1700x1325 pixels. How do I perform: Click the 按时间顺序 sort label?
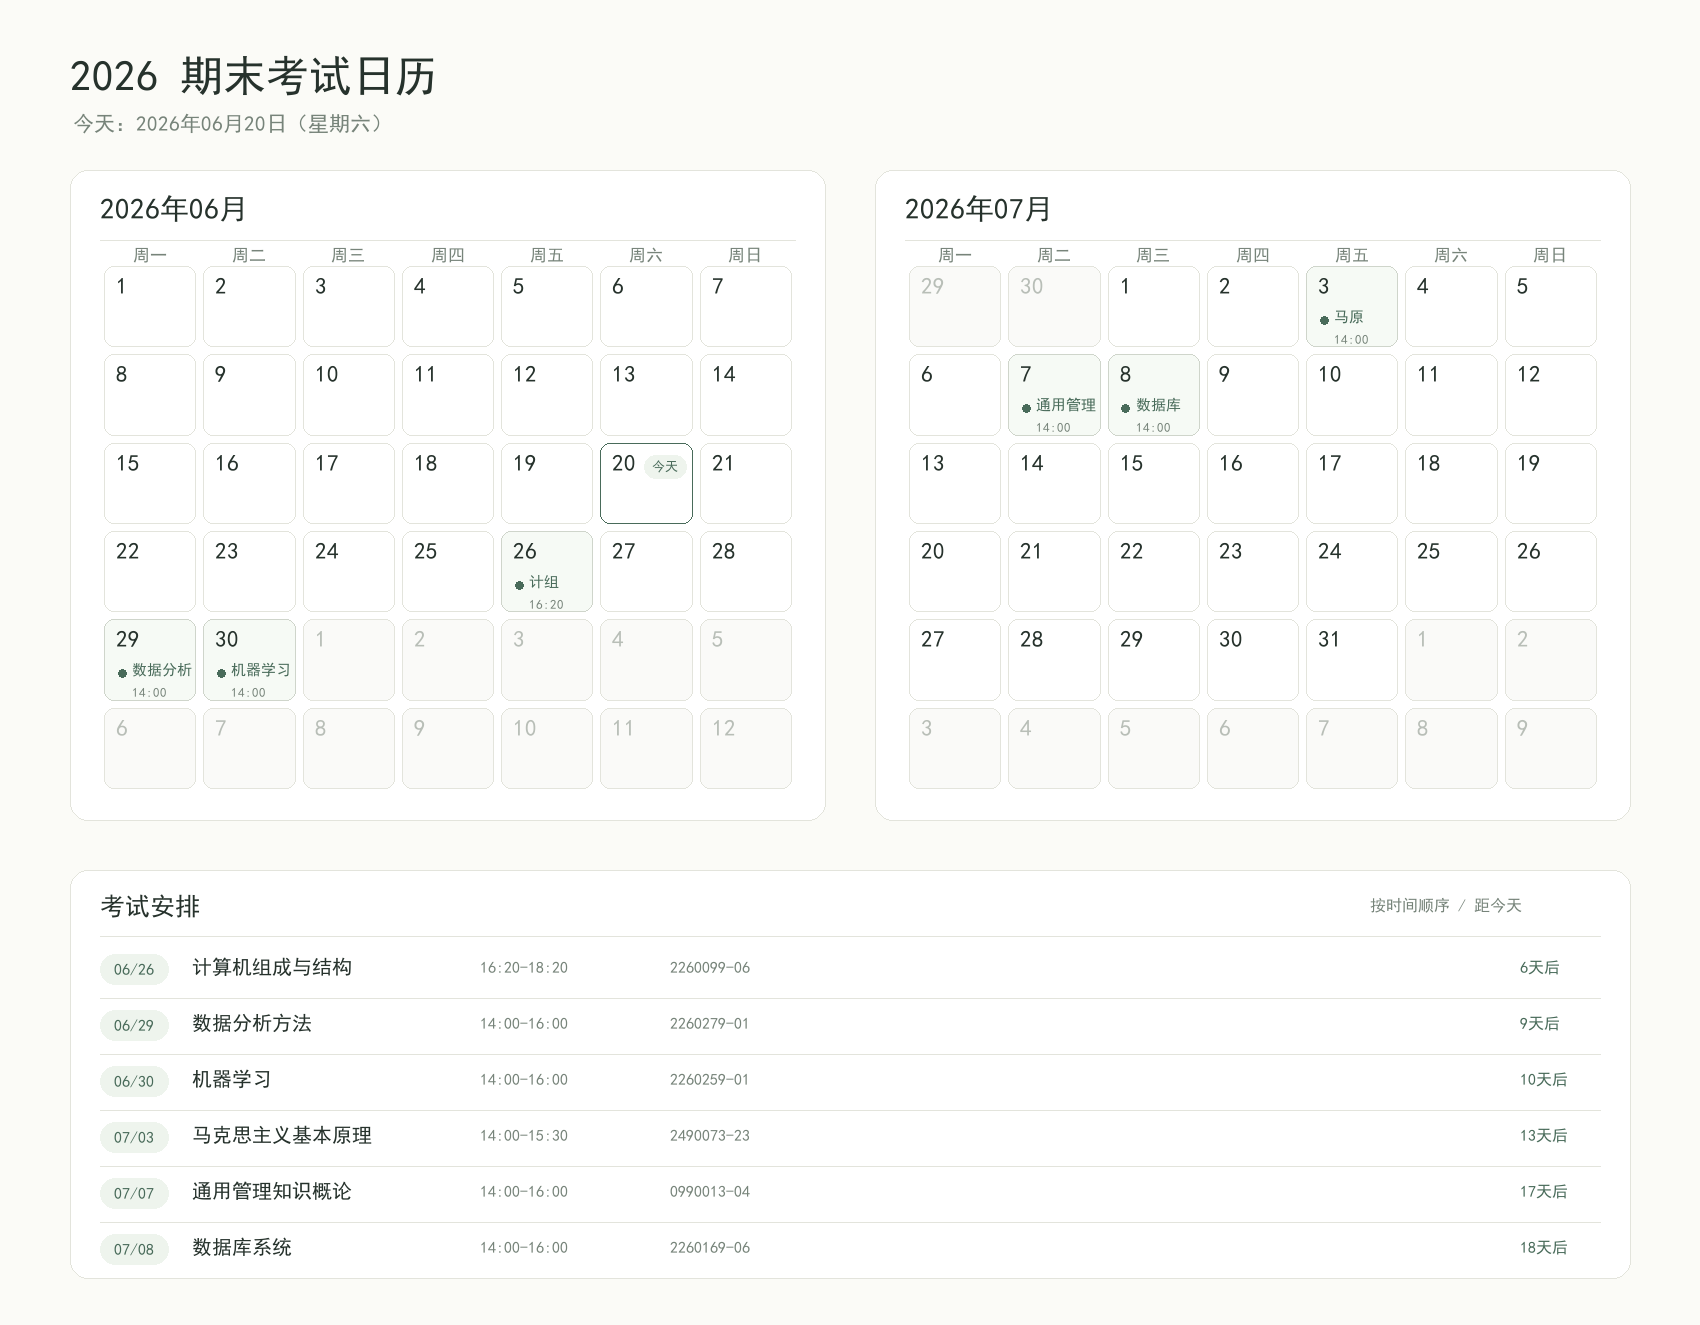(x=1409, y=905)
